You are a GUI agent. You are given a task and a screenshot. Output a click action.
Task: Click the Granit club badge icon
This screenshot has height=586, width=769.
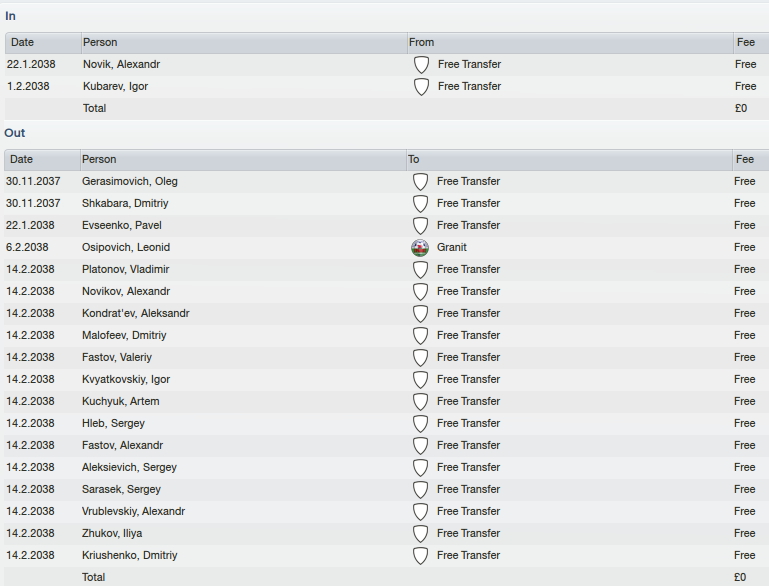point(420,248)
